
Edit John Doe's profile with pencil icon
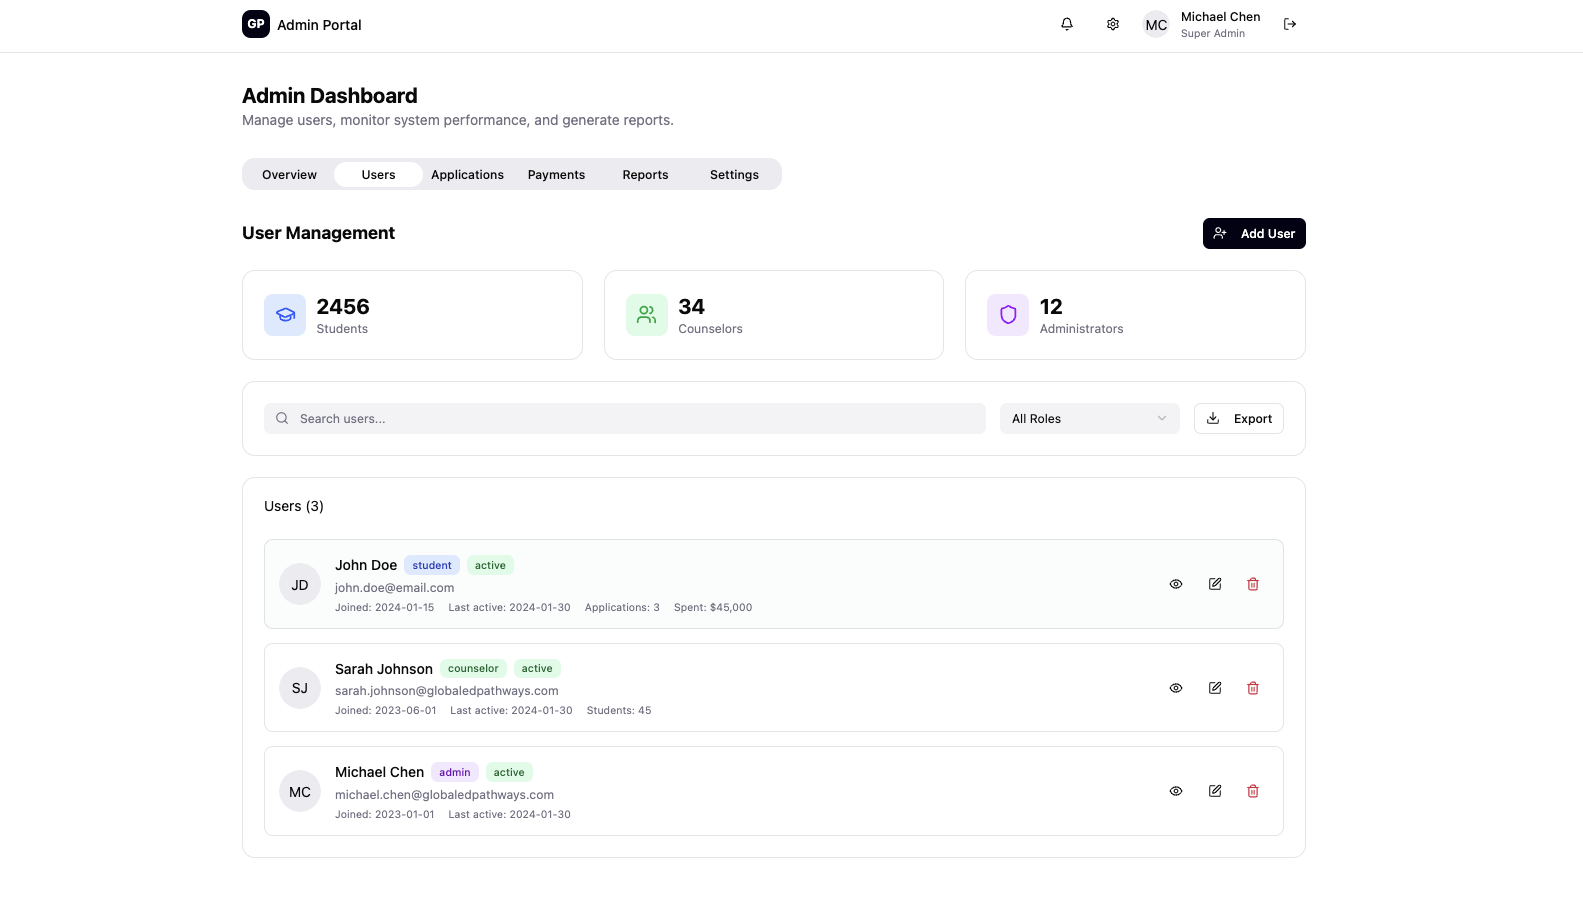point(1215,584)
